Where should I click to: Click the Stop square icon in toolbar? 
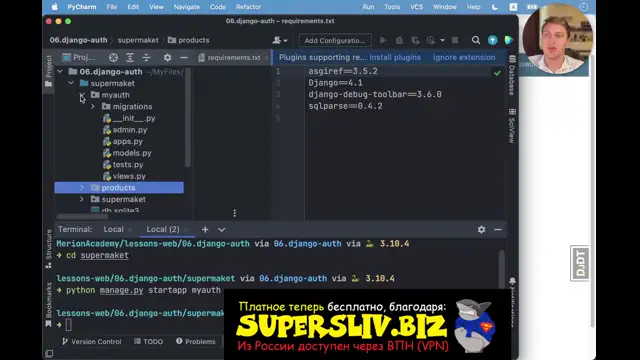click(x=455, y=40)
